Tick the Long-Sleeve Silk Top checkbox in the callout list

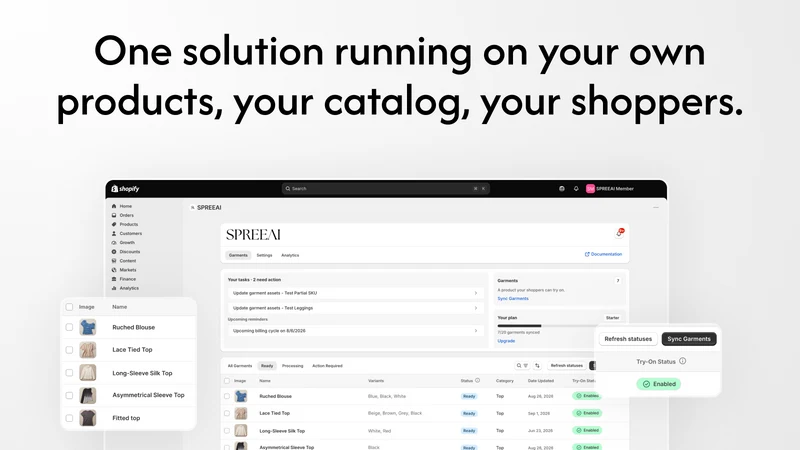(69, 373)
